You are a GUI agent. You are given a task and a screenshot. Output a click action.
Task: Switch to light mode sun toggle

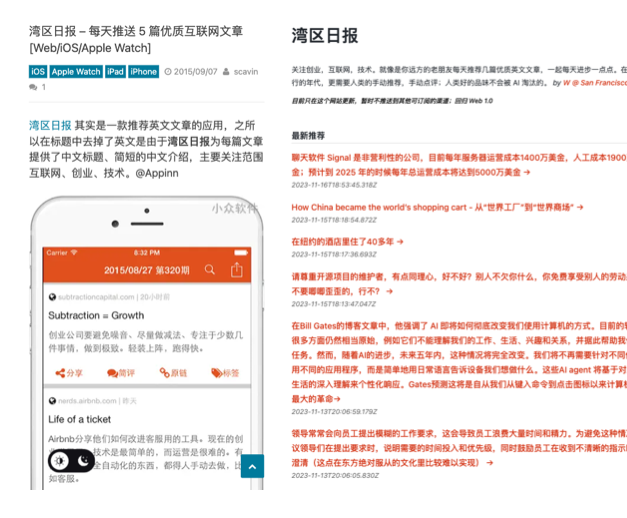point(60,461)
